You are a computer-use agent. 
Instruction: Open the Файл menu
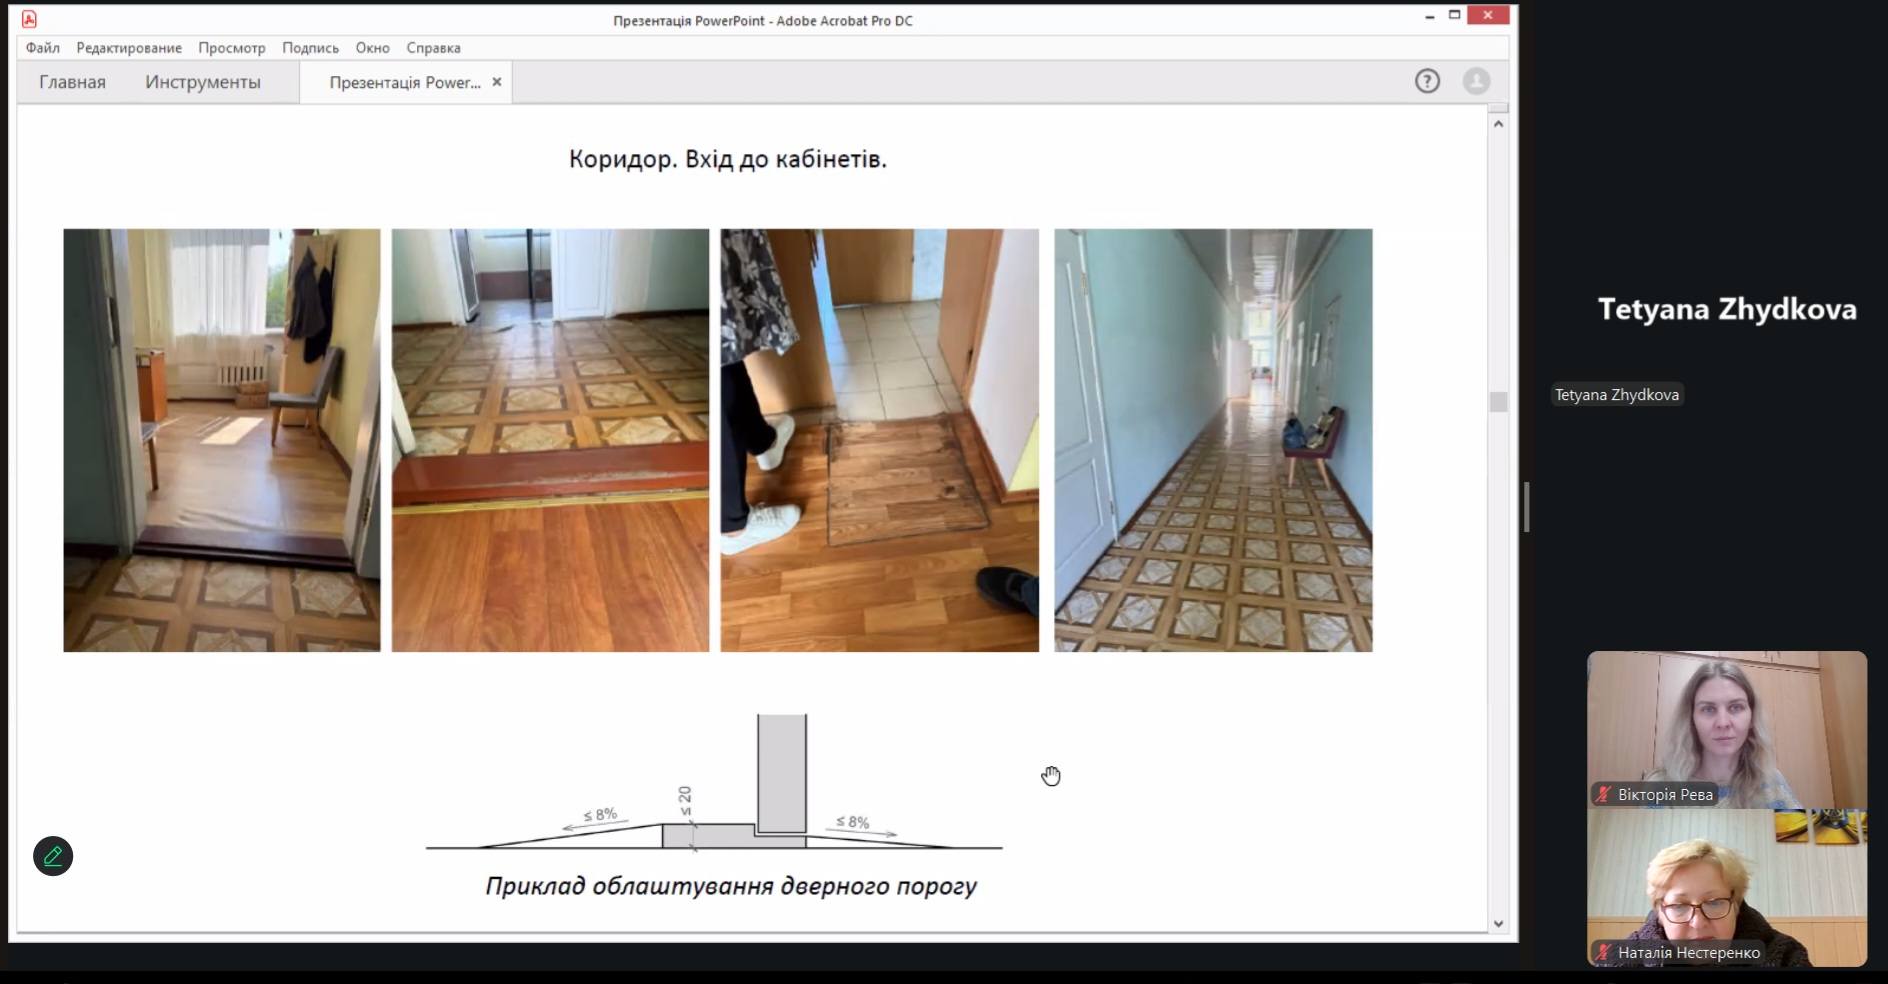pos(43,48)
